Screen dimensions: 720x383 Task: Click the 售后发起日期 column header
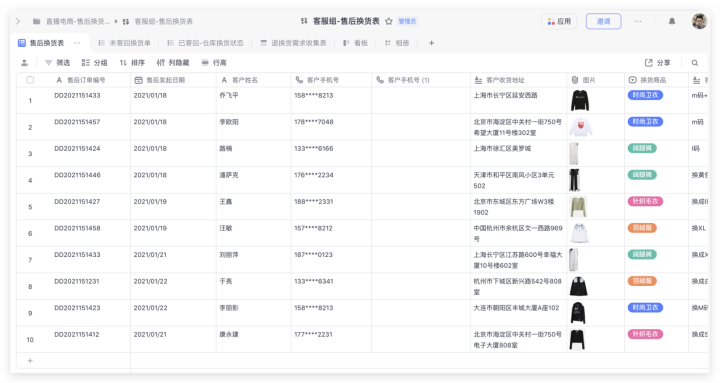[x=173, y=80]
